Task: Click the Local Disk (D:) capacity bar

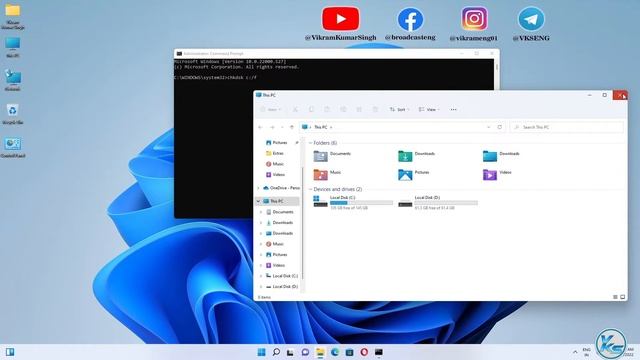Action: click(446, 202)
